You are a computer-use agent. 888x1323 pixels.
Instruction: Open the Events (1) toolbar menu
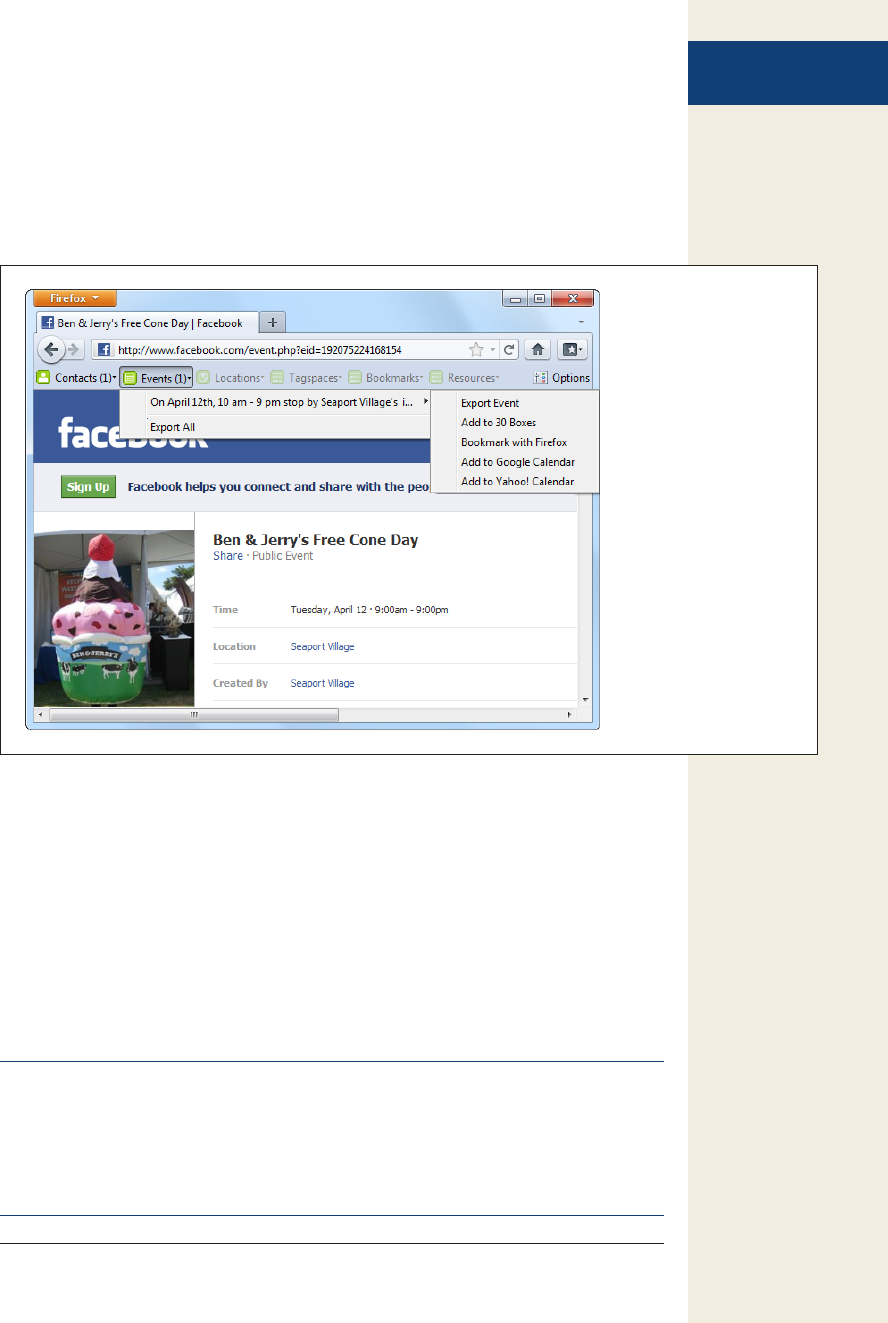pyautogui.click(x=156, y=378)
